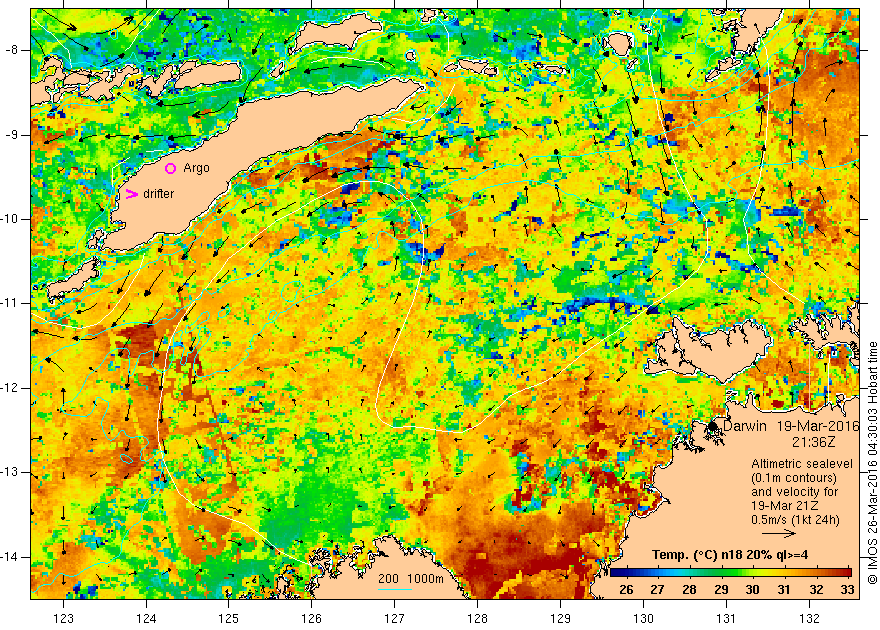
Task: Click latitude axis label -13
Action: pos(11,472)
